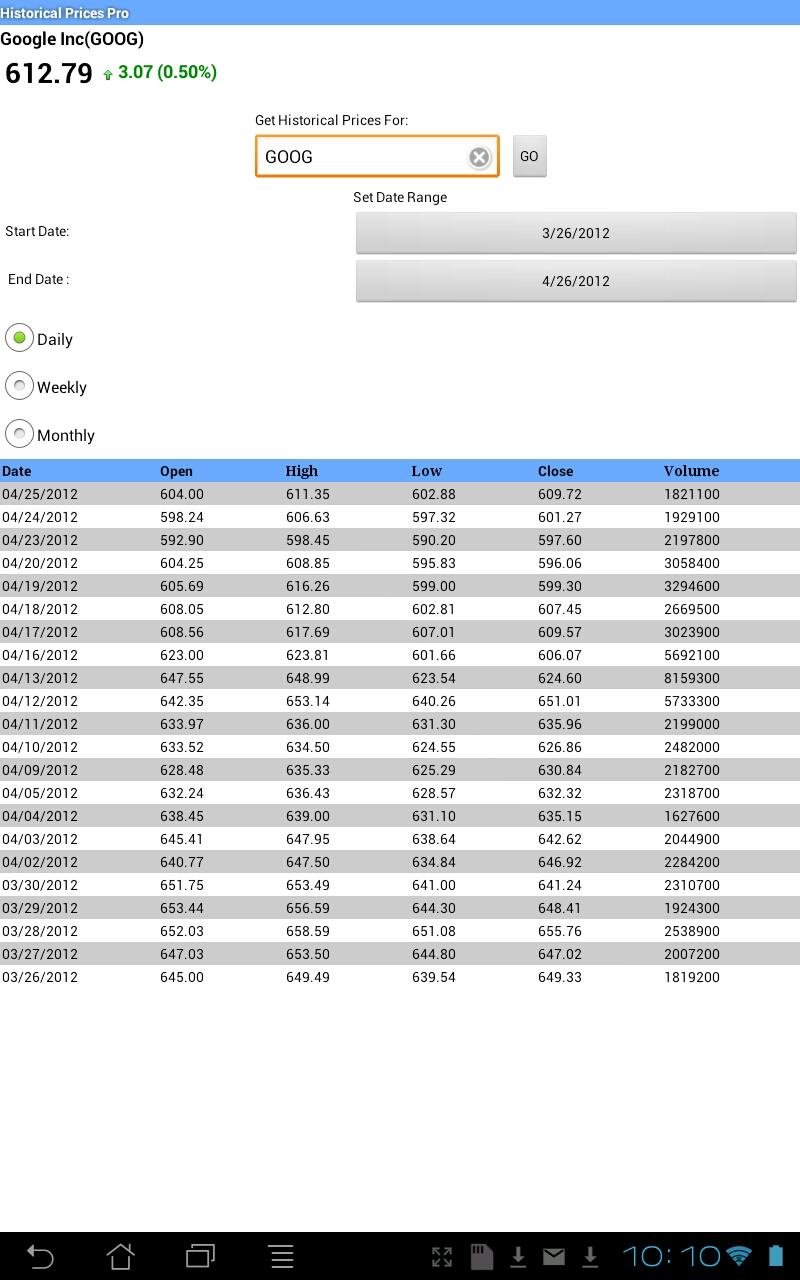The width and height of the screenshot is (800, 1280).
Task: Open the Start Date 3/26/2012 picker
Action: 576,233
